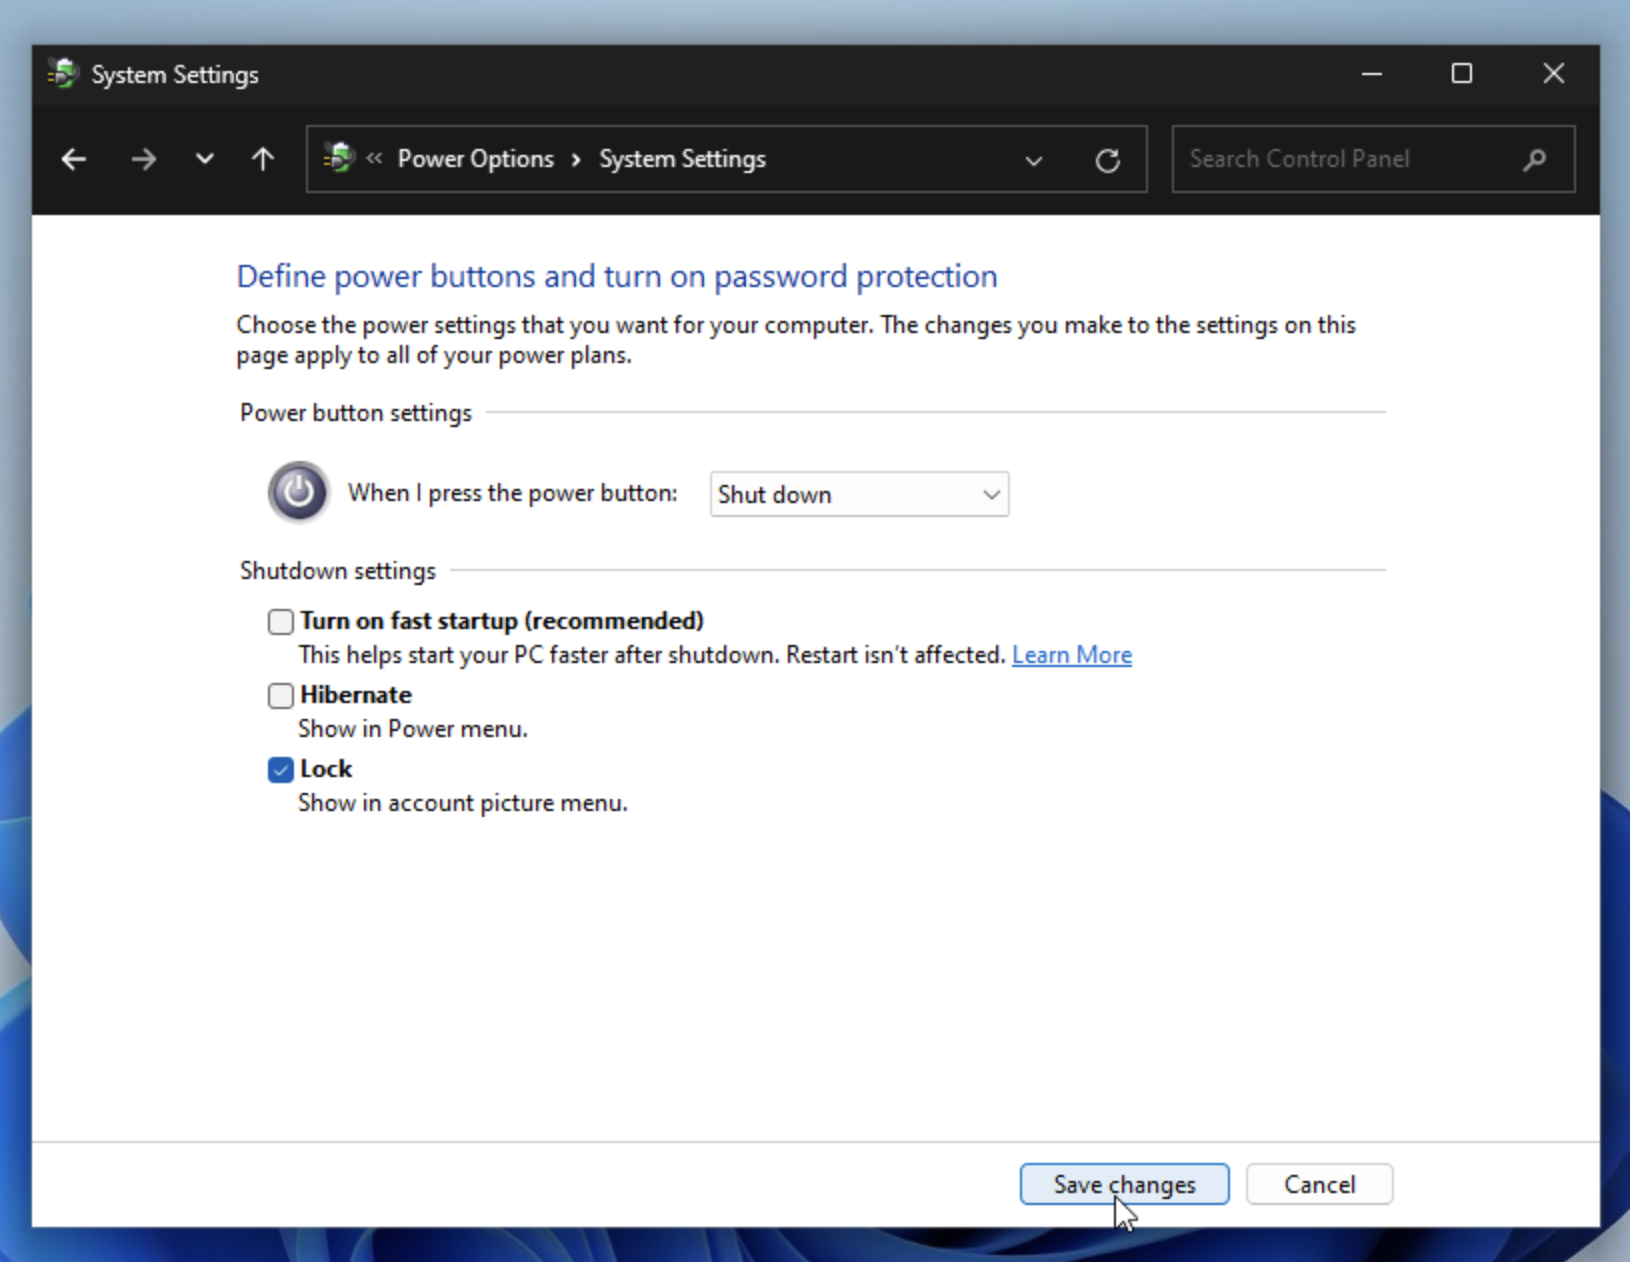Go back with the left arrow
This screenshot has width=1630, height=1262.
click(x=74, y=159)
